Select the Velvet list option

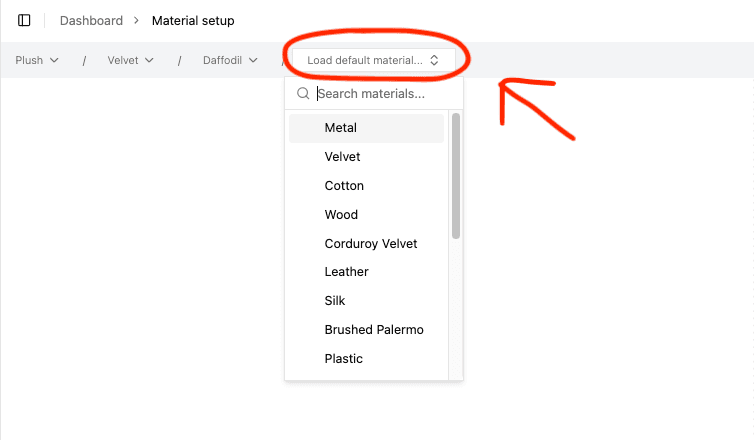tap(366, 157)
